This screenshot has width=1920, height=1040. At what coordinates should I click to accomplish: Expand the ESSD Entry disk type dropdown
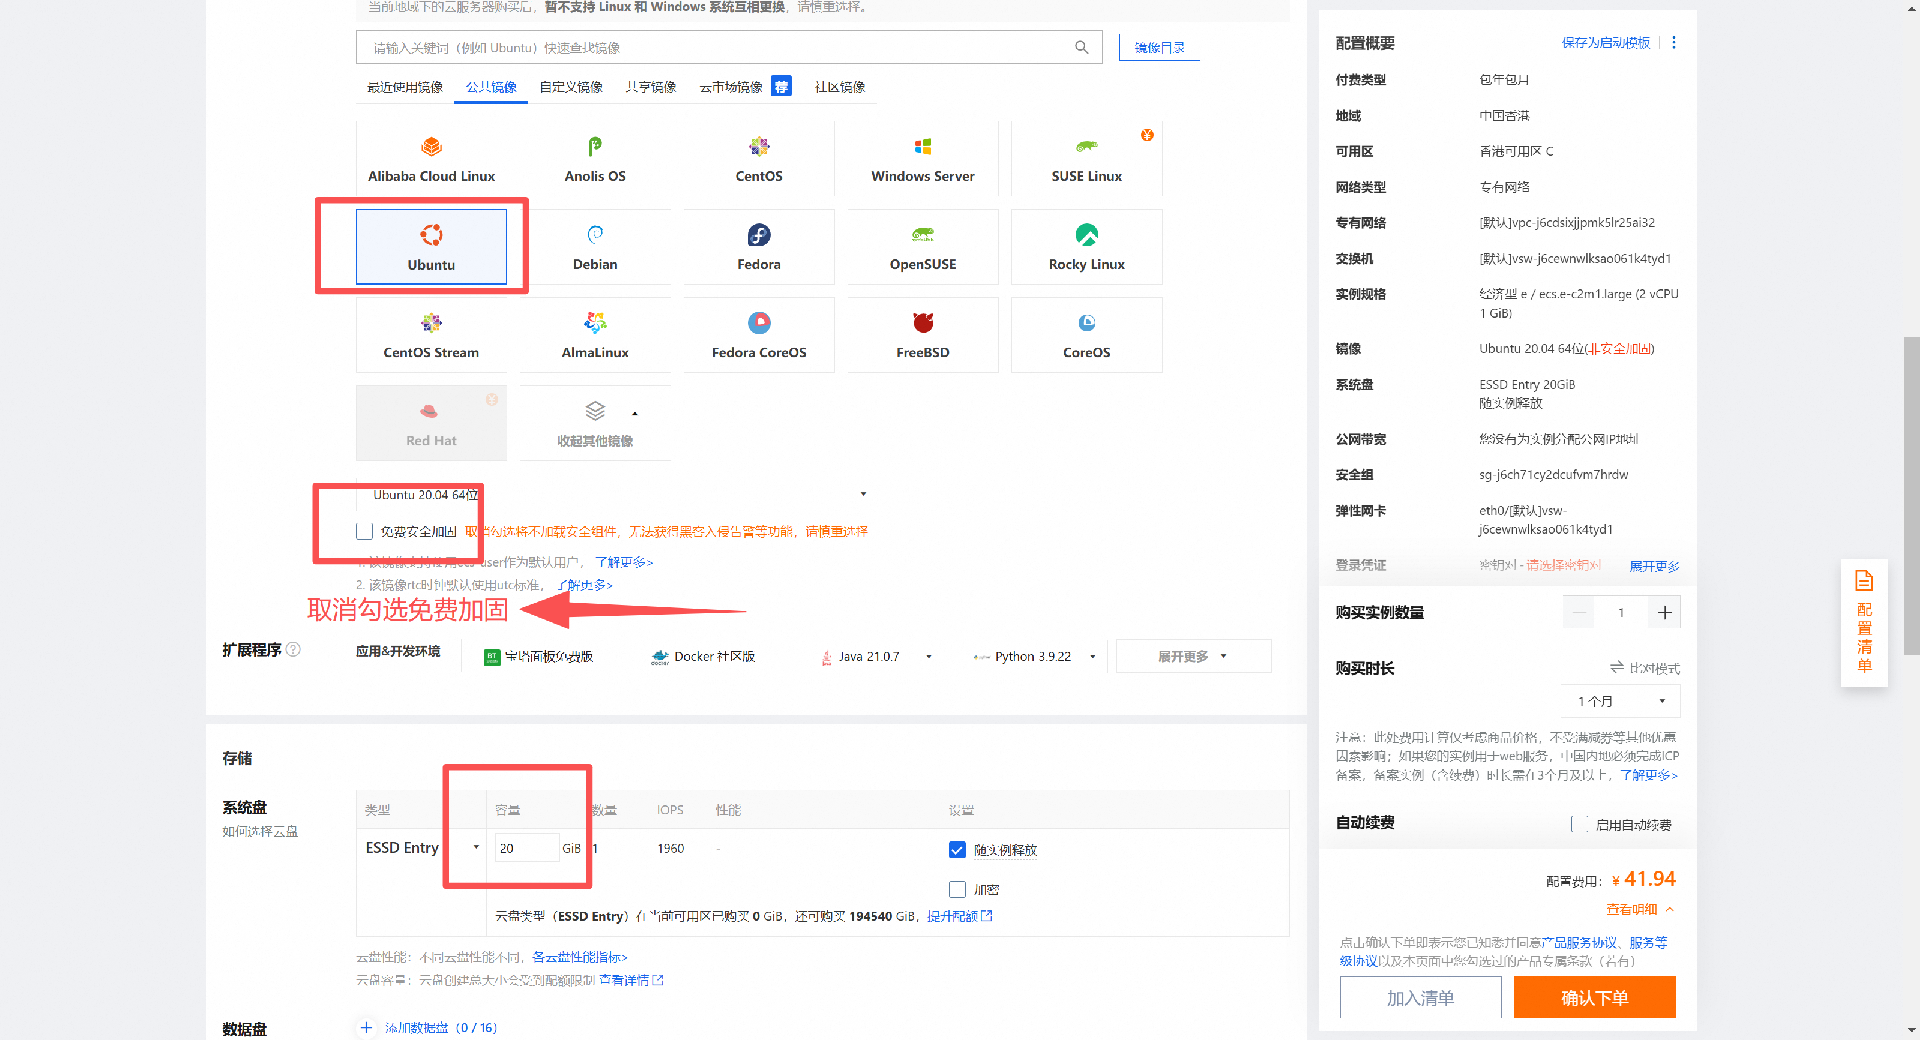tap(421, 848)
